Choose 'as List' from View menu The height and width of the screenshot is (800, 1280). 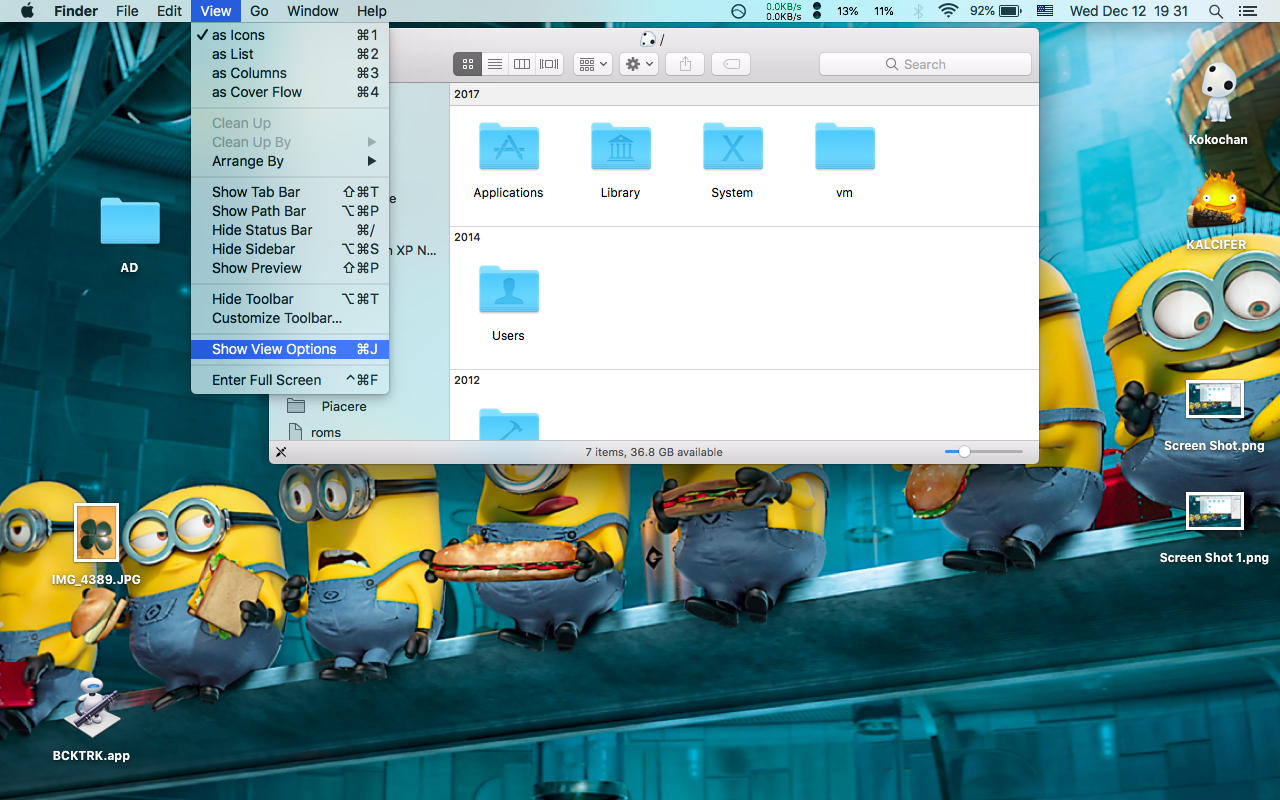290,54
